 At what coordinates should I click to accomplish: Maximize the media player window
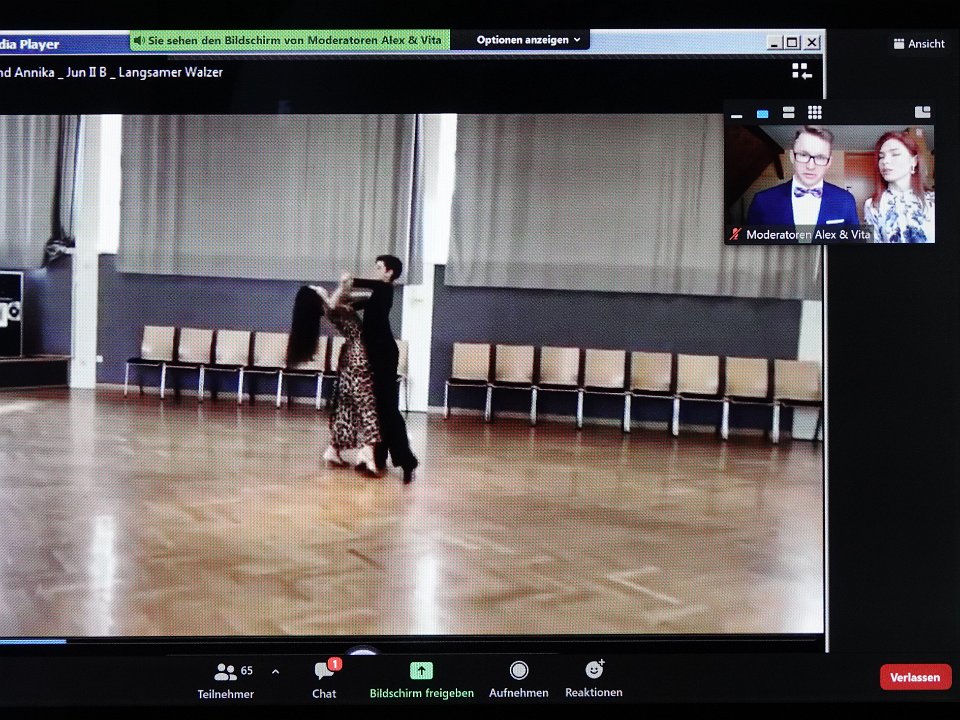(x=792, y=42)
